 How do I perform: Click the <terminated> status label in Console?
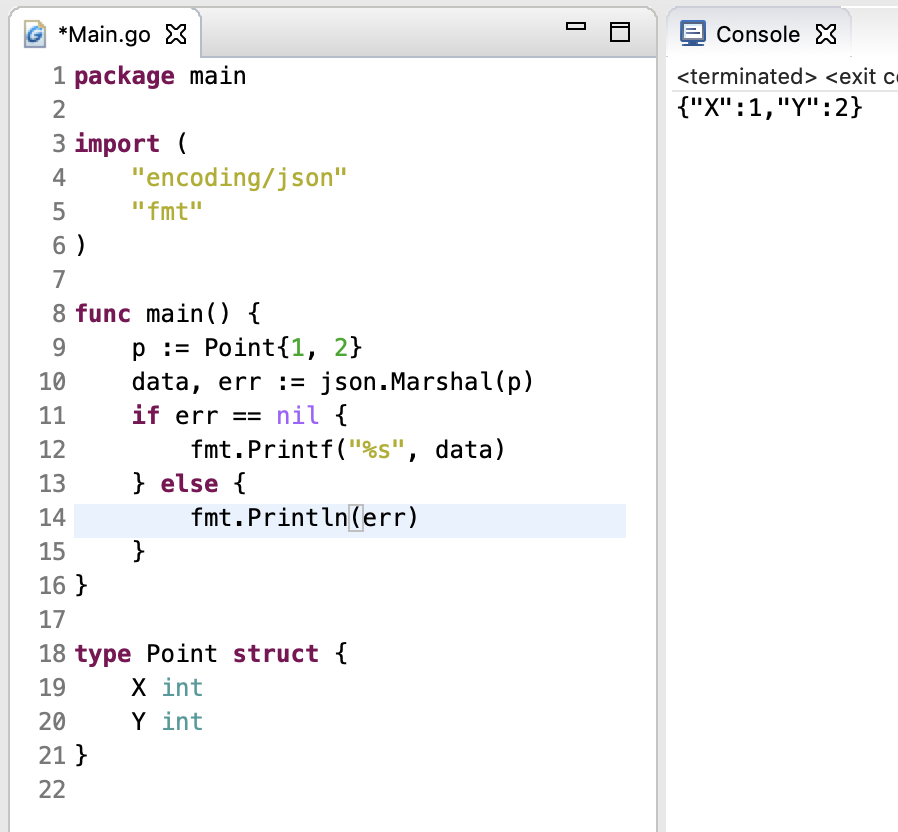coord(746,77)
